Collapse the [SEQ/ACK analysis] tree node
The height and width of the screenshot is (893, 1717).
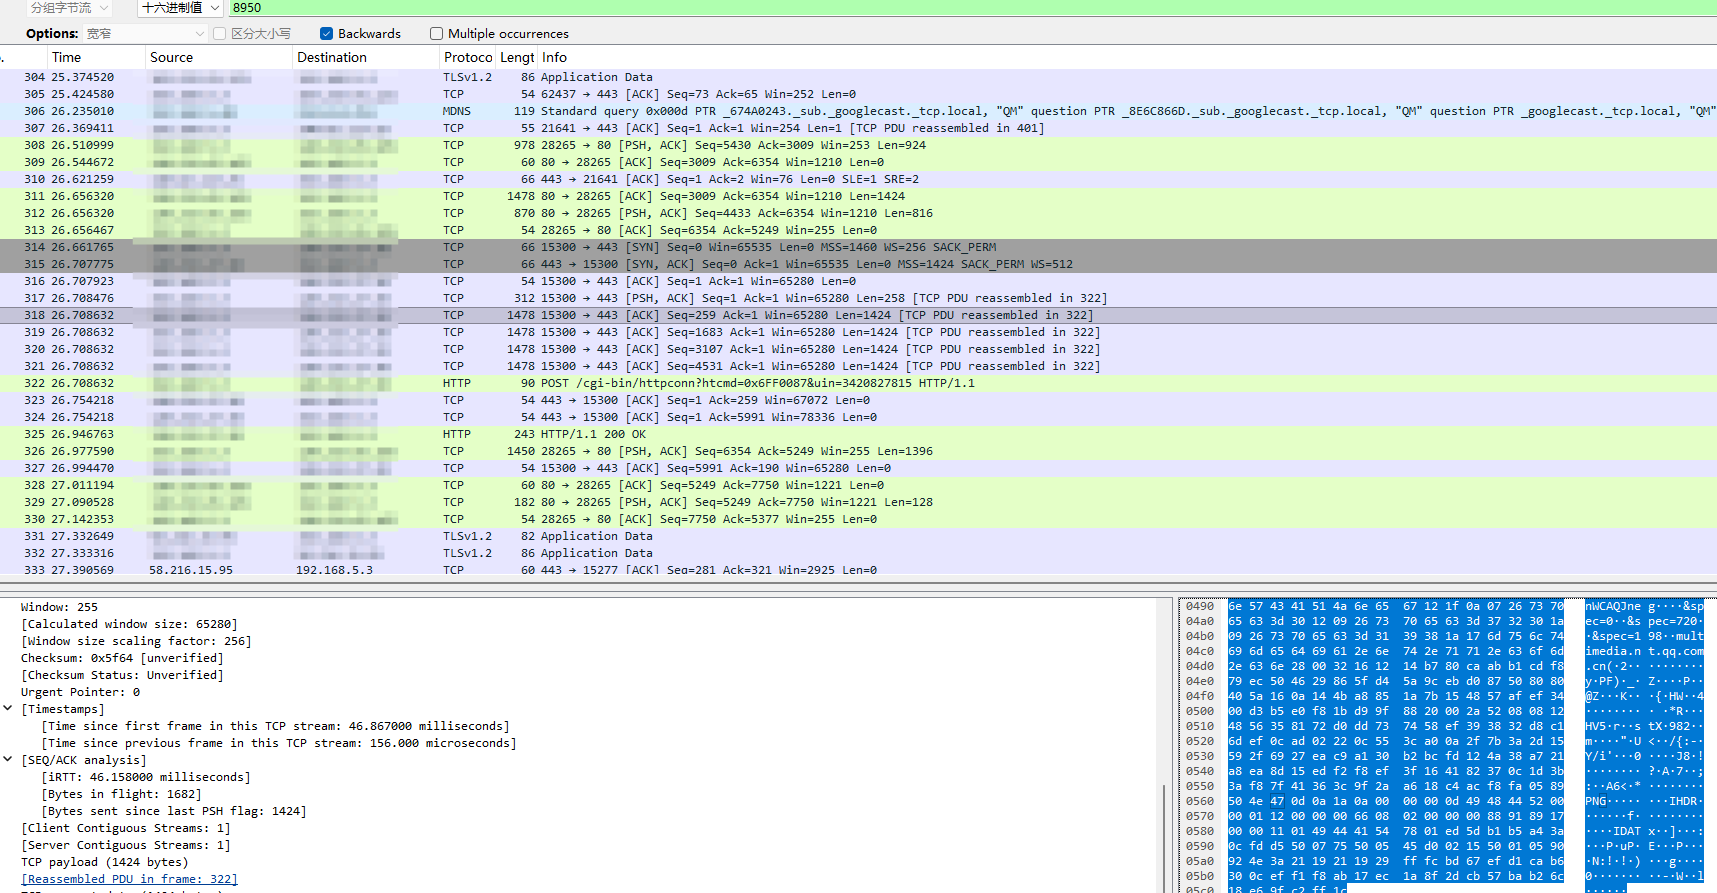tap(8, 760)
